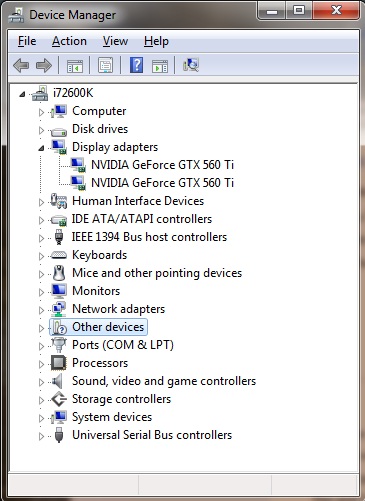Open the Properties toolbar icon
Screen dimensions: 365x501
[x=105, y=65]
